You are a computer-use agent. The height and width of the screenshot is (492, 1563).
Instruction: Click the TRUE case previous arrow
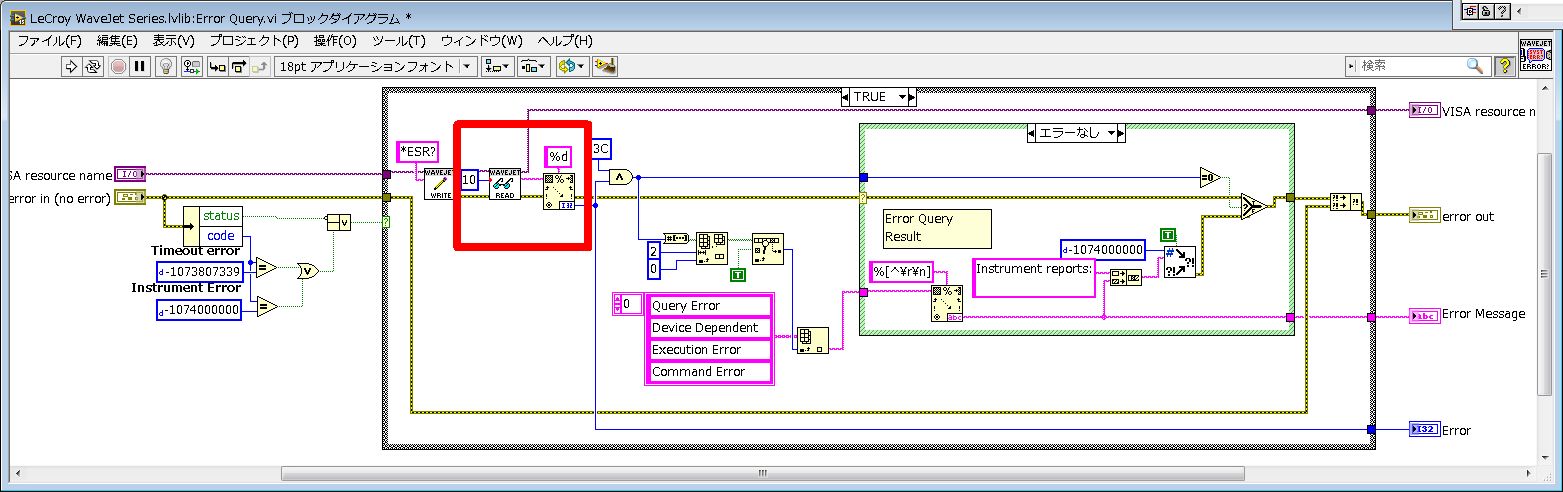pos(847,97)
